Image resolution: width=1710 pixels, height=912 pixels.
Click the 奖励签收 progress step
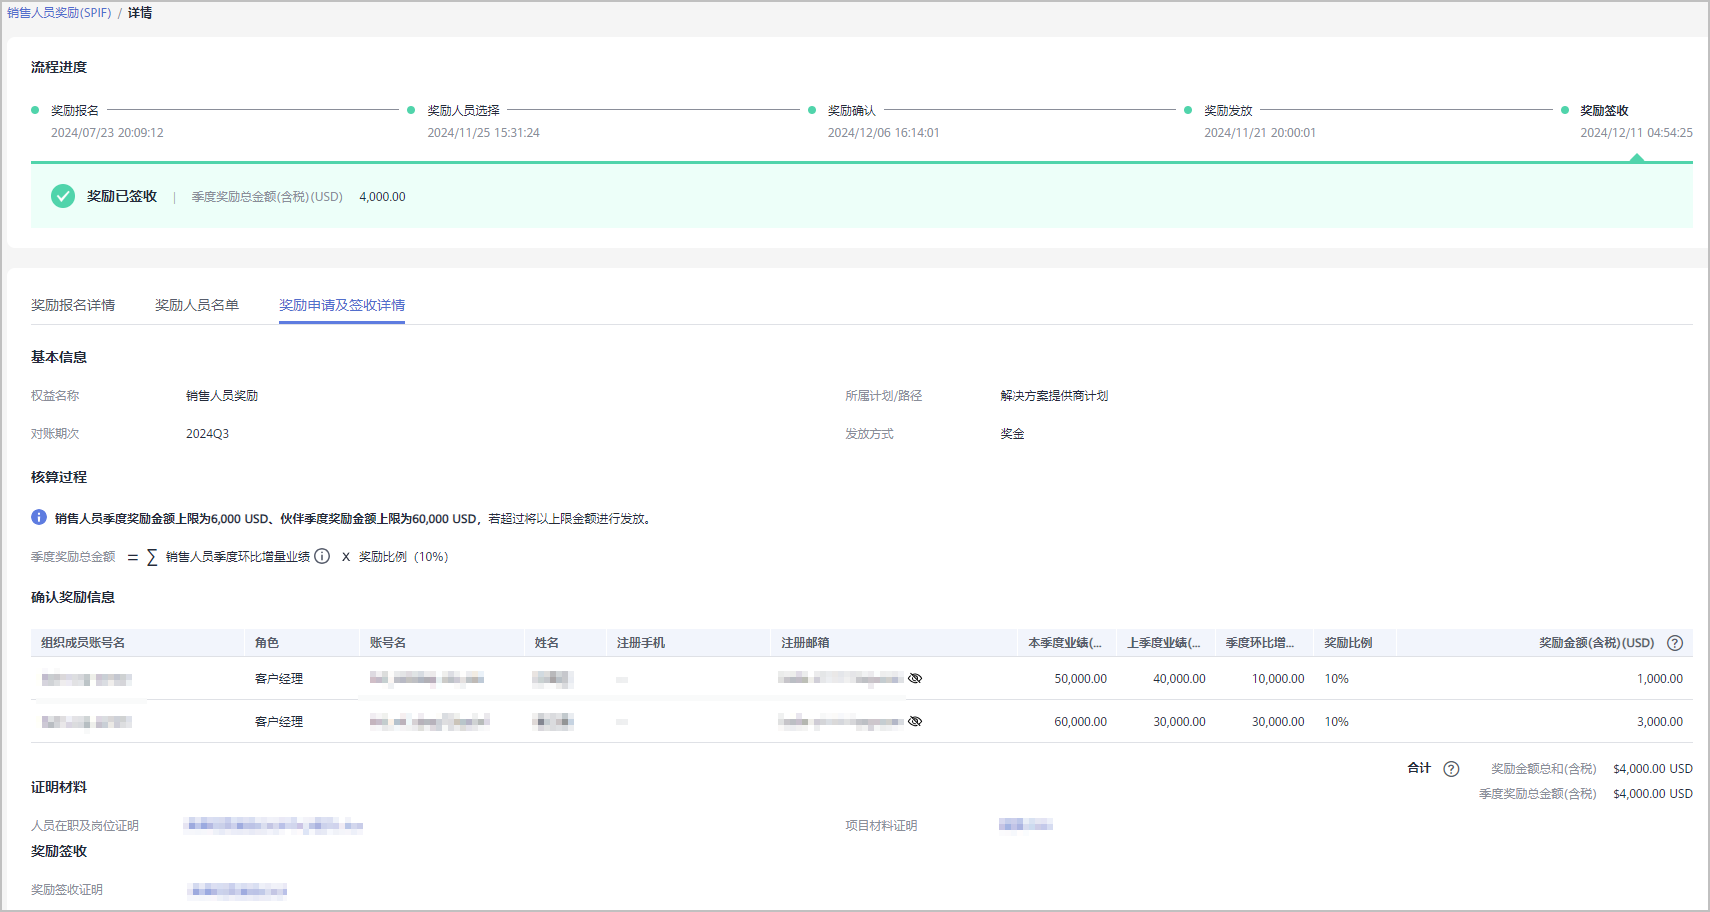coord(1604,111)
